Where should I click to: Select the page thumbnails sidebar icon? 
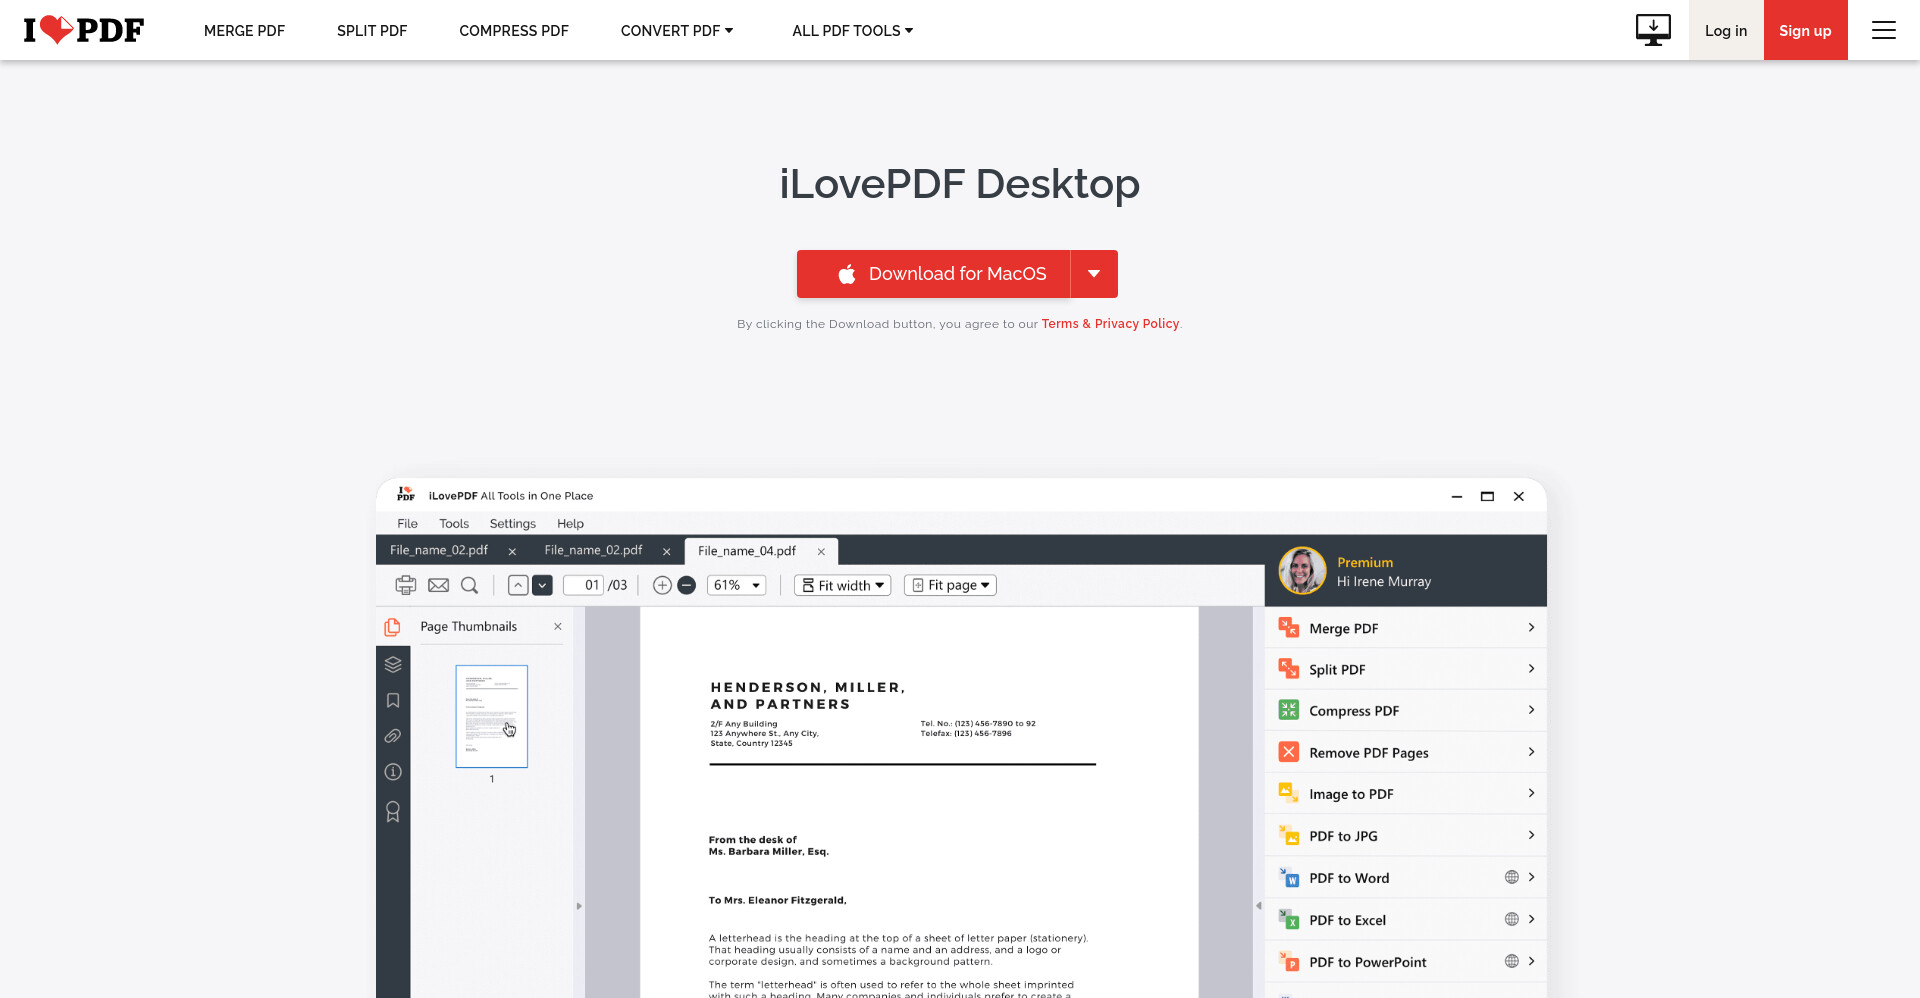pyautogui.click(x=392, y=626)
